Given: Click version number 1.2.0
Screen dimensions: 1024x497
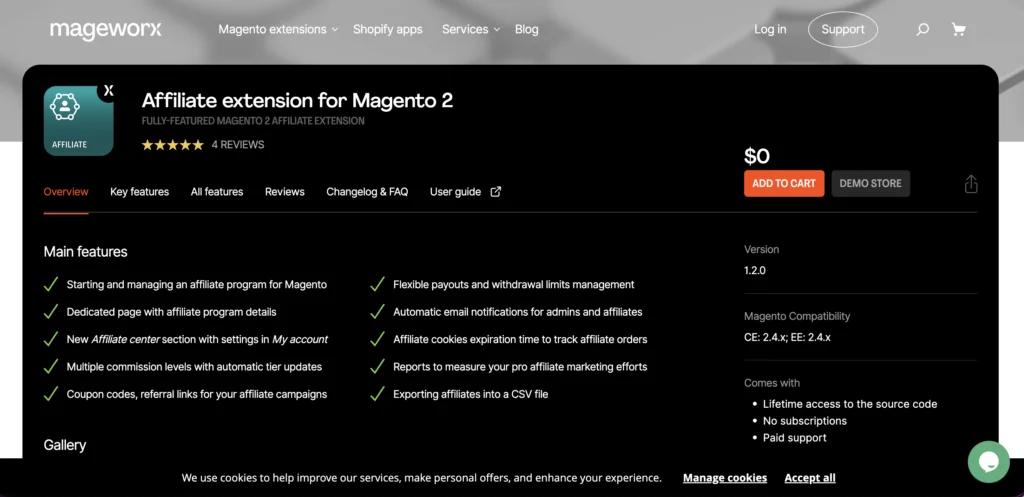Looking at the screenshot, I should [x=754, y=270].
